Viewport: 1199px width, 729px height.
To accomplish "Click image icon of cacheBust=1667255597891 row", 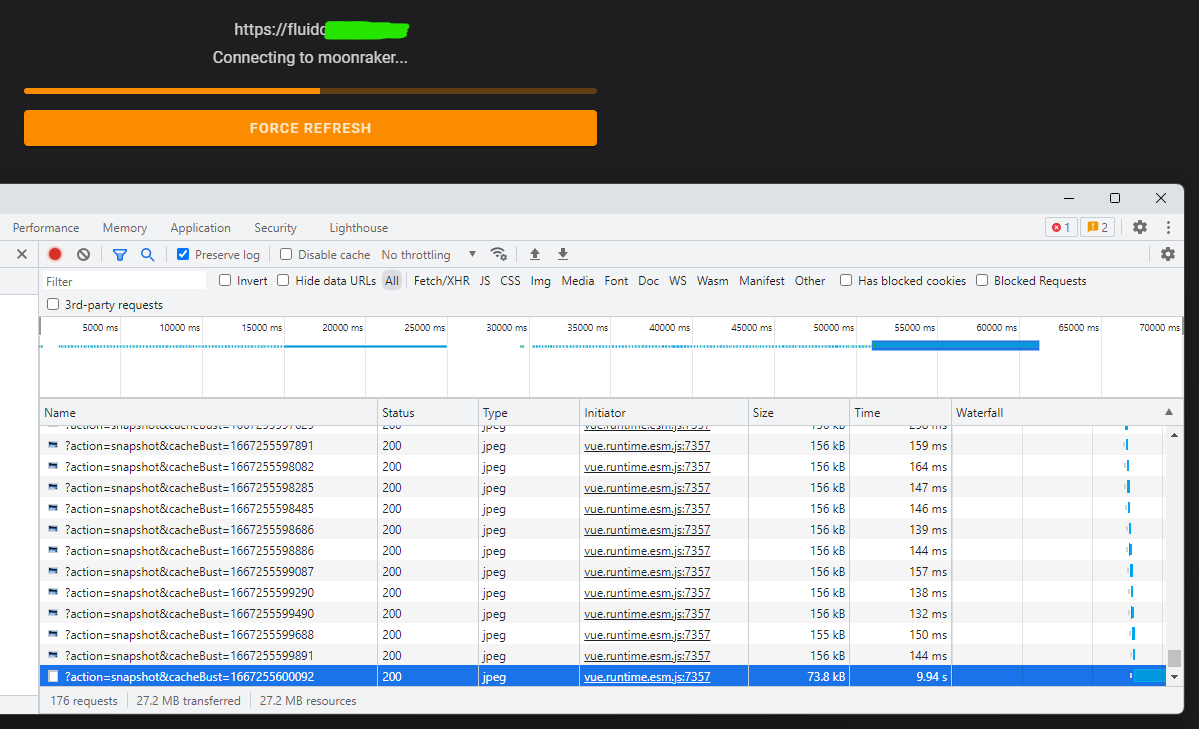I will [53, 445].
